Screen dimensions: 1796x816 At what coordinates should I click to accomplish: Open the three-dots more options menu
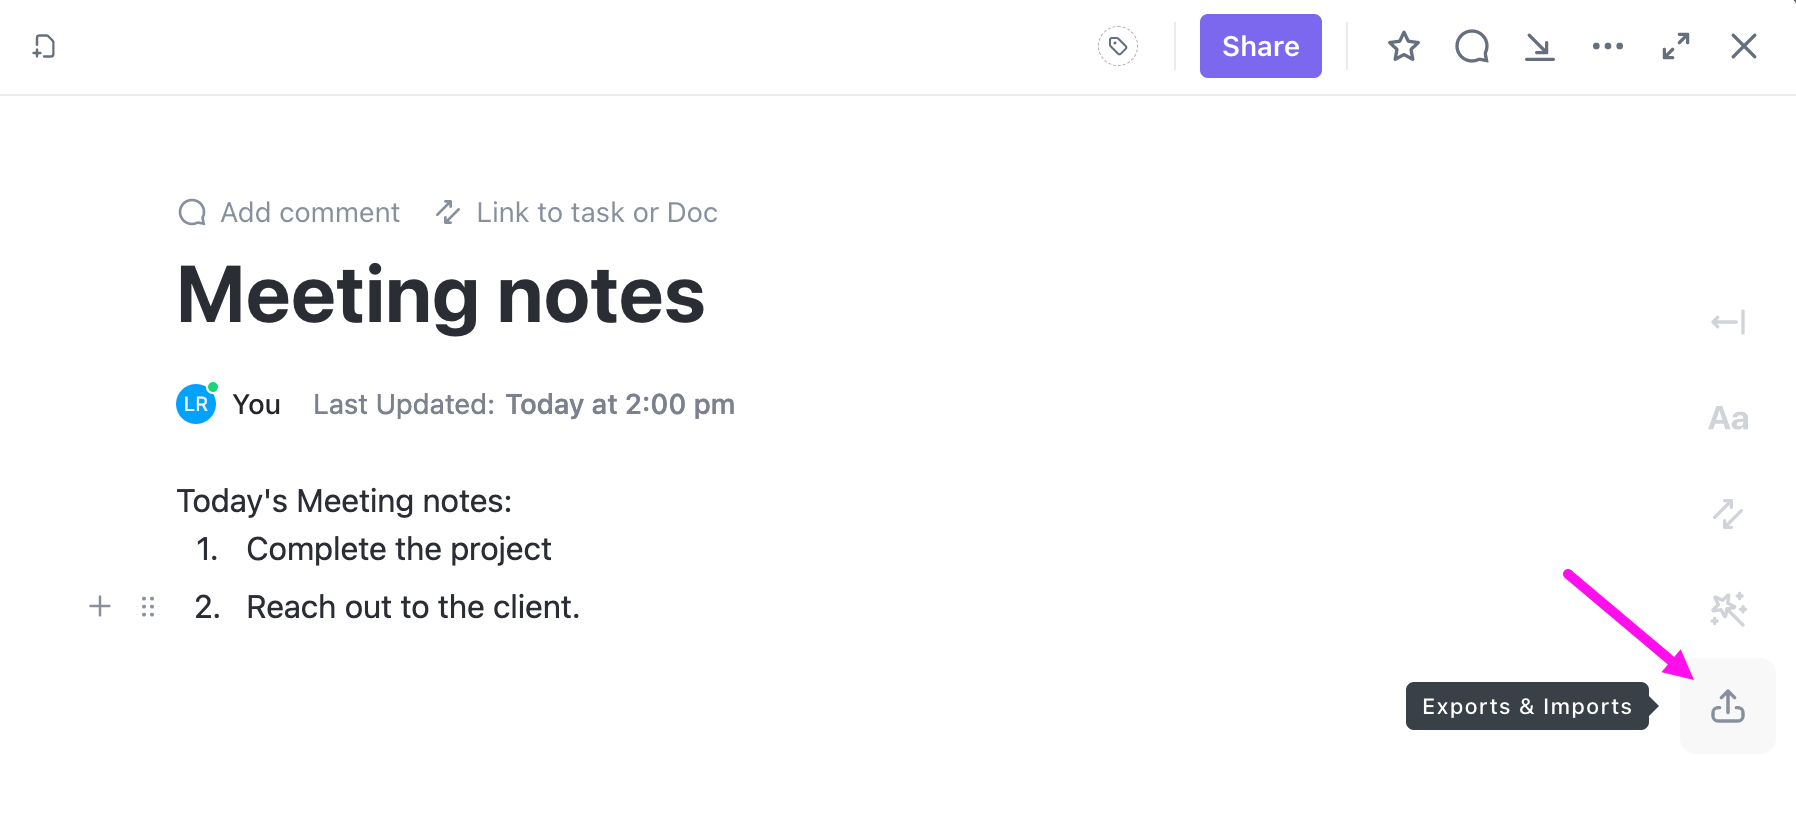(1608, 46)
